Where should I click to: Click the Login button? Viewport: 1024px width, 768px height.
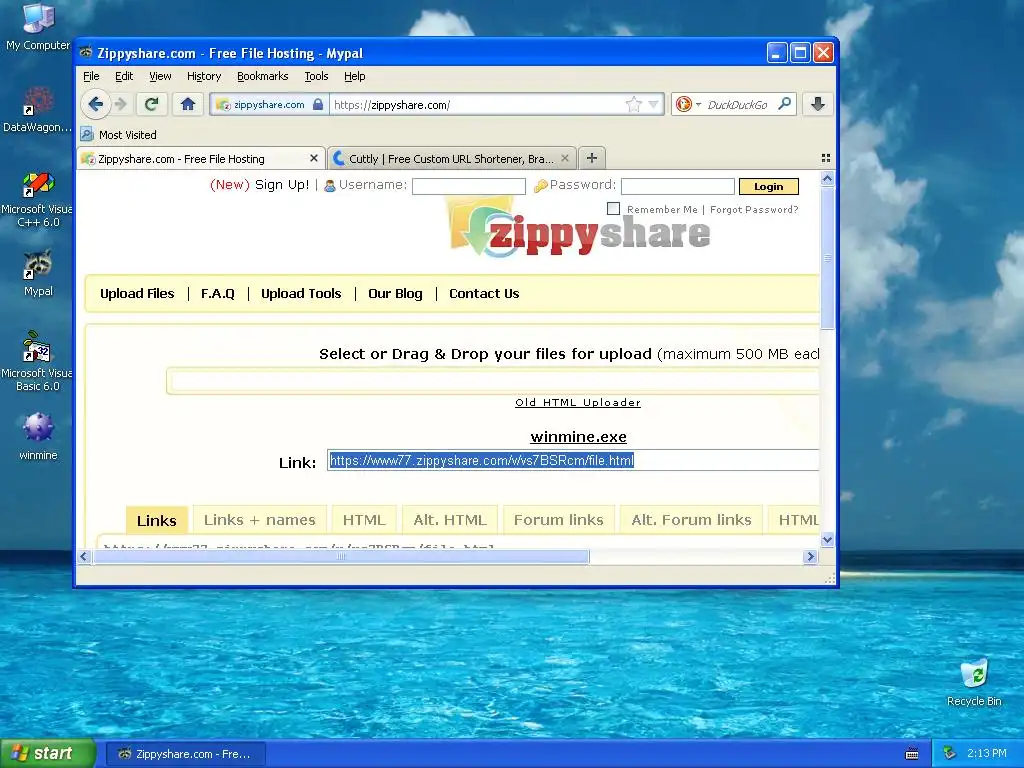(769, 187)
